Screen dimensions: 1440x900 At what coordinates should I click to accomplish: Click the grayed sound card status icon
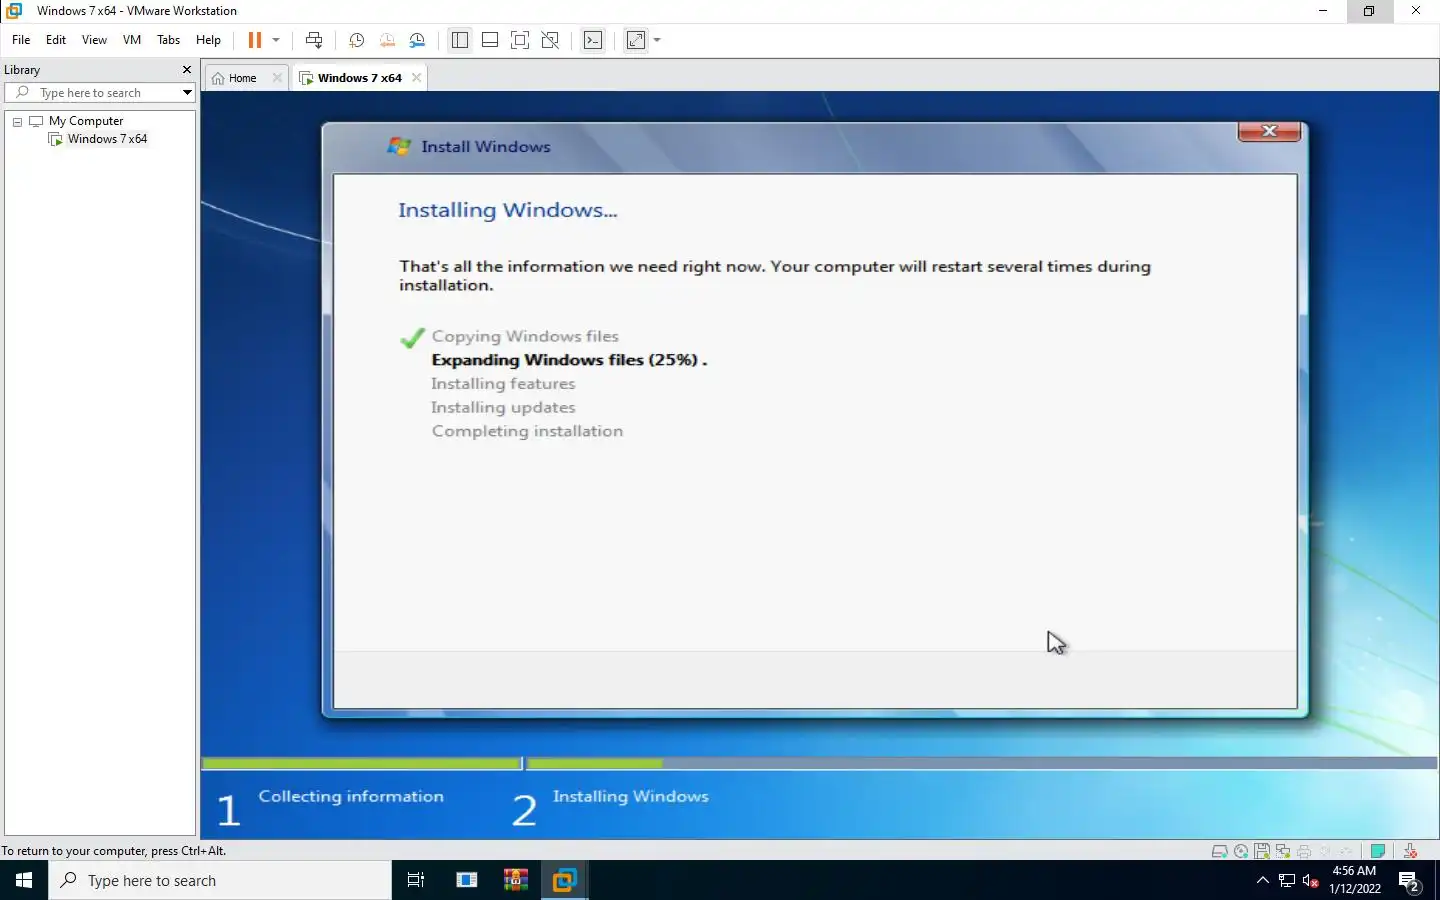(1325, 852)
